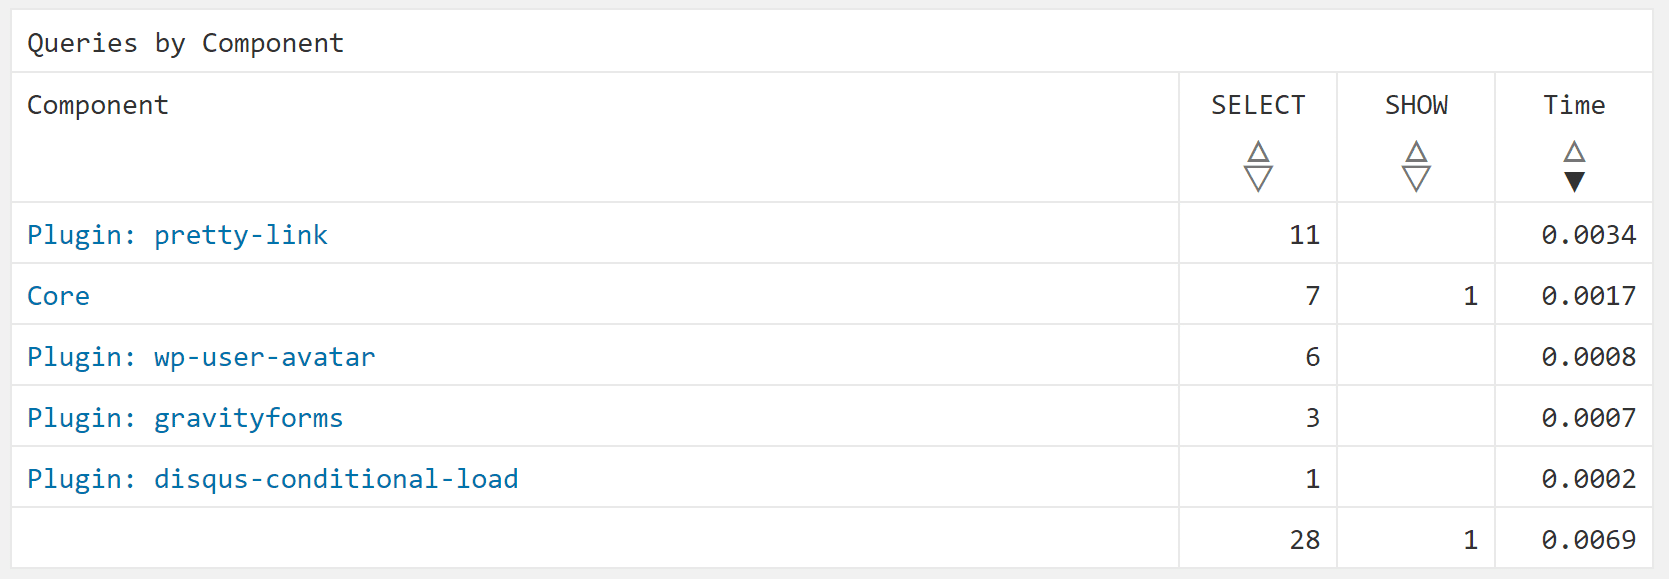The image size is (1669, 579).
Task: Sort SHOW column ascending with up arrow
Action: (1416, 153)
